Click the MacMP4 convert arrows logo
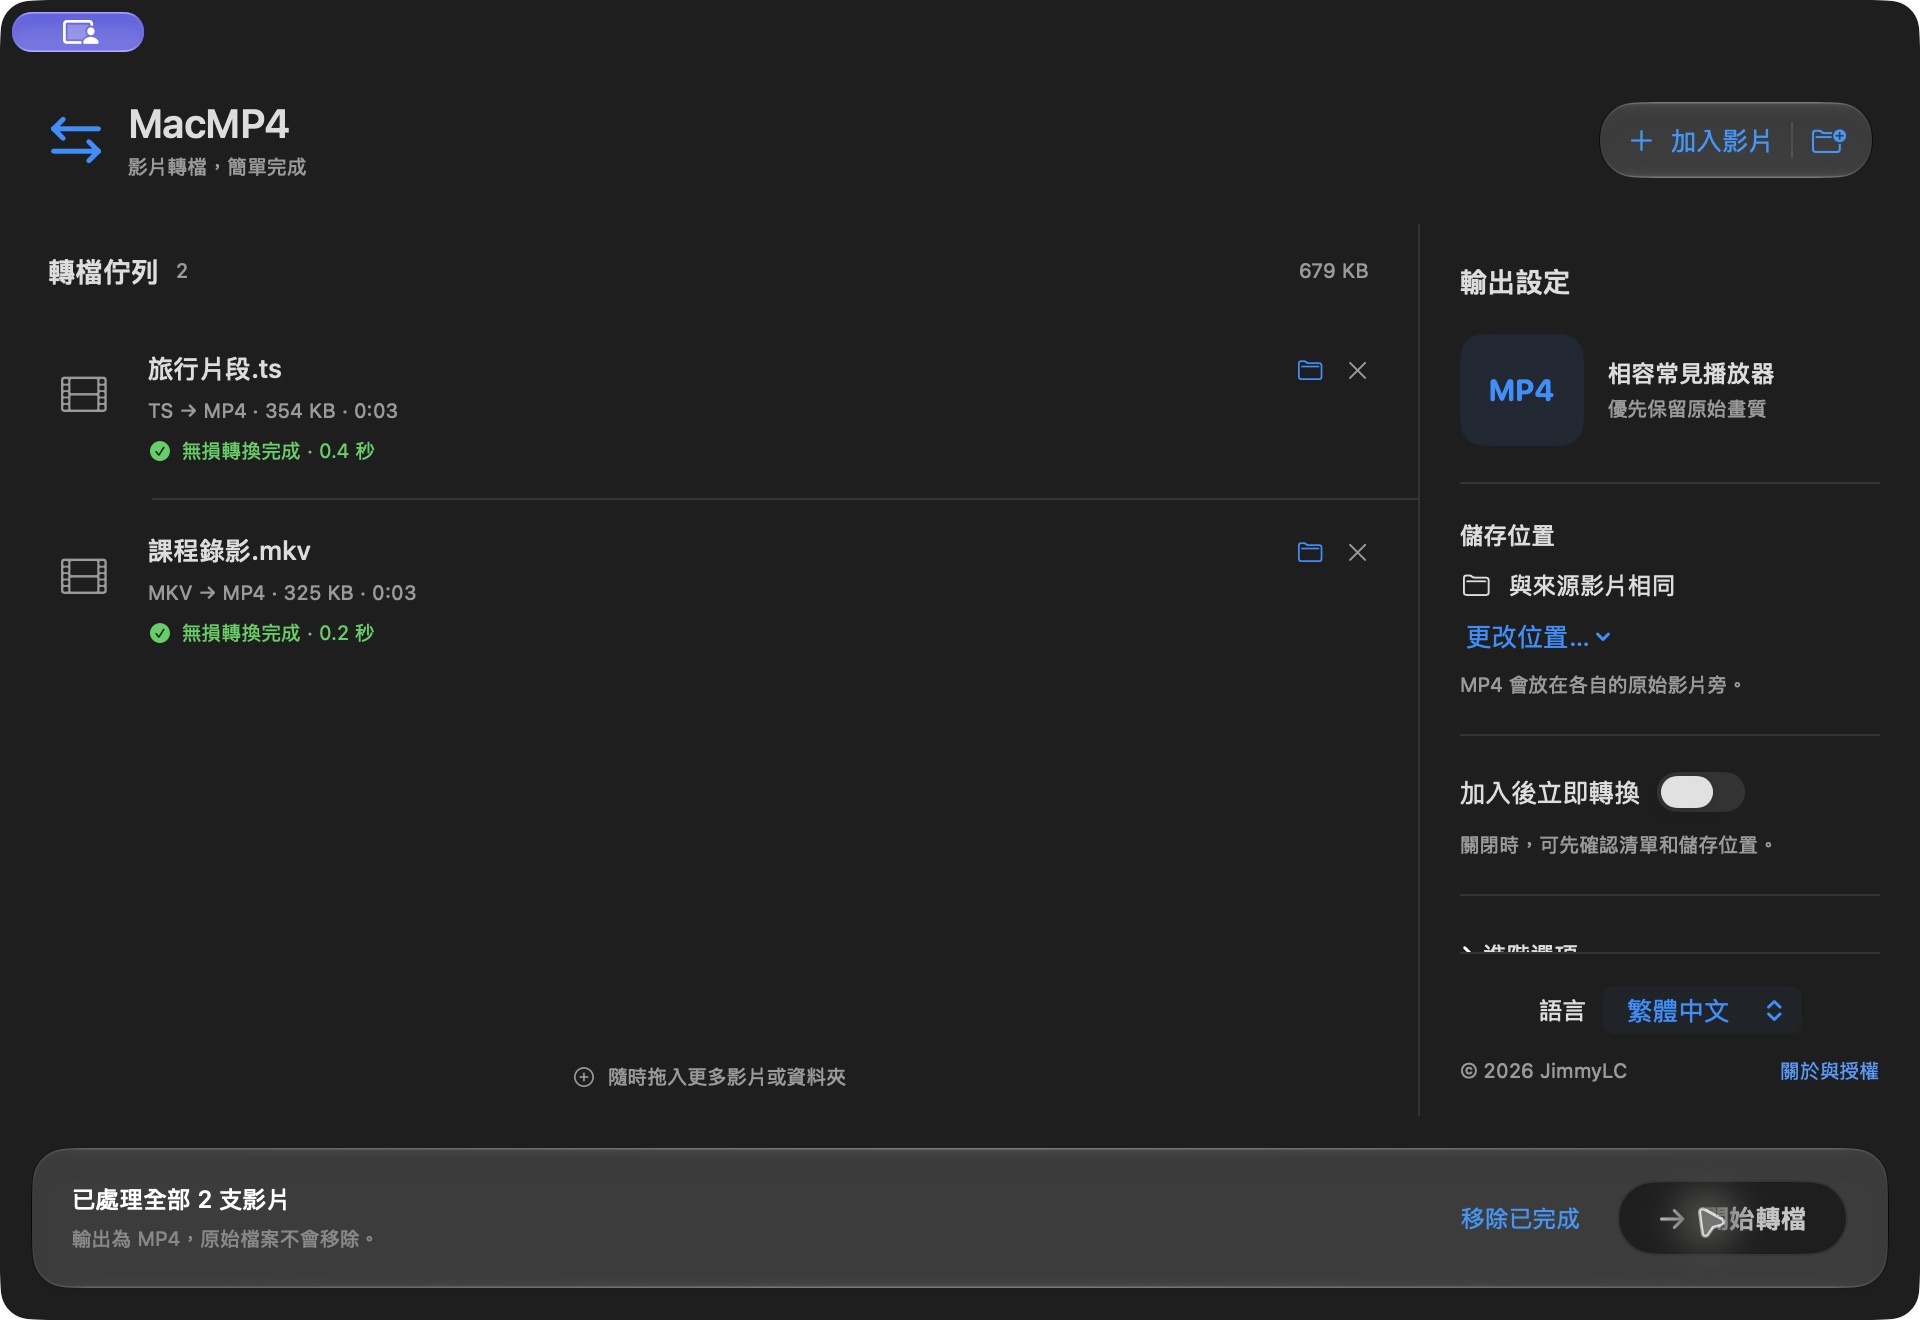The height and width of the screenshot is (1320, 1920). coord(76,140)
